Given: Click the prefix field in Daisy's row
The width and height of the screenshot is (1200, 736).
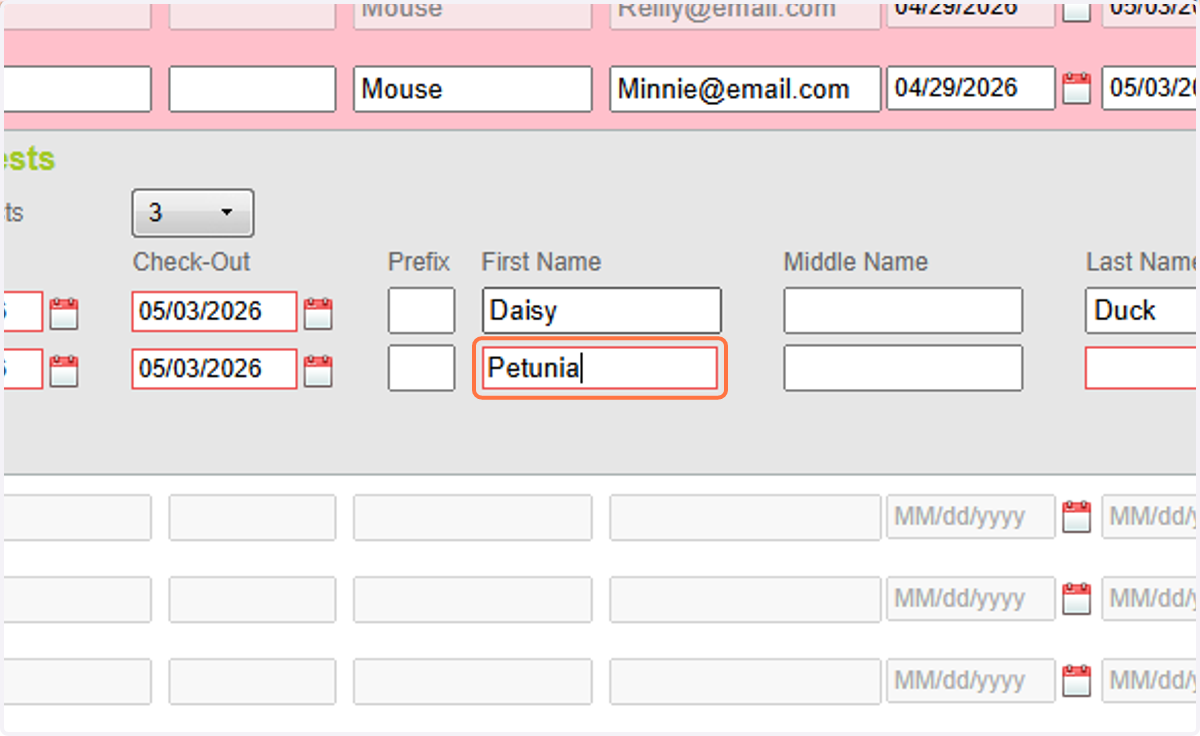Looking at the screenshot, I should coord(421,311).
